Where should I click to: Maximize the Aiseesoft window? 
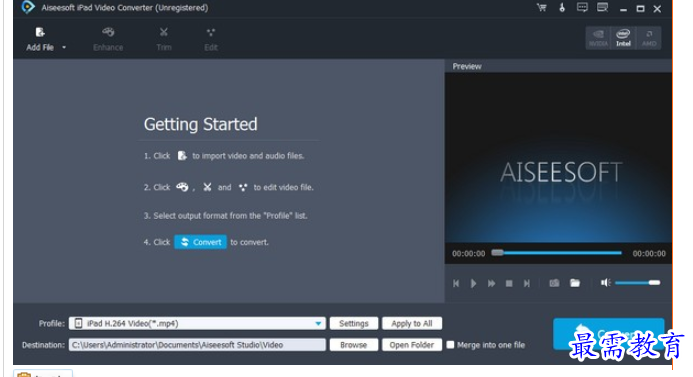click(x=640, y=8)
